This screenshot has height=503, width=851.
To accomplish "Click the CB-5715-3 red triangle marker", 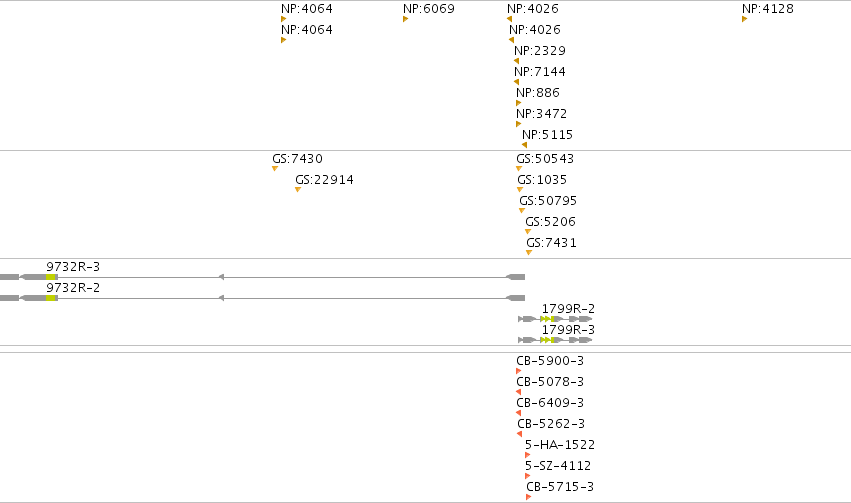I will [529, 497].
